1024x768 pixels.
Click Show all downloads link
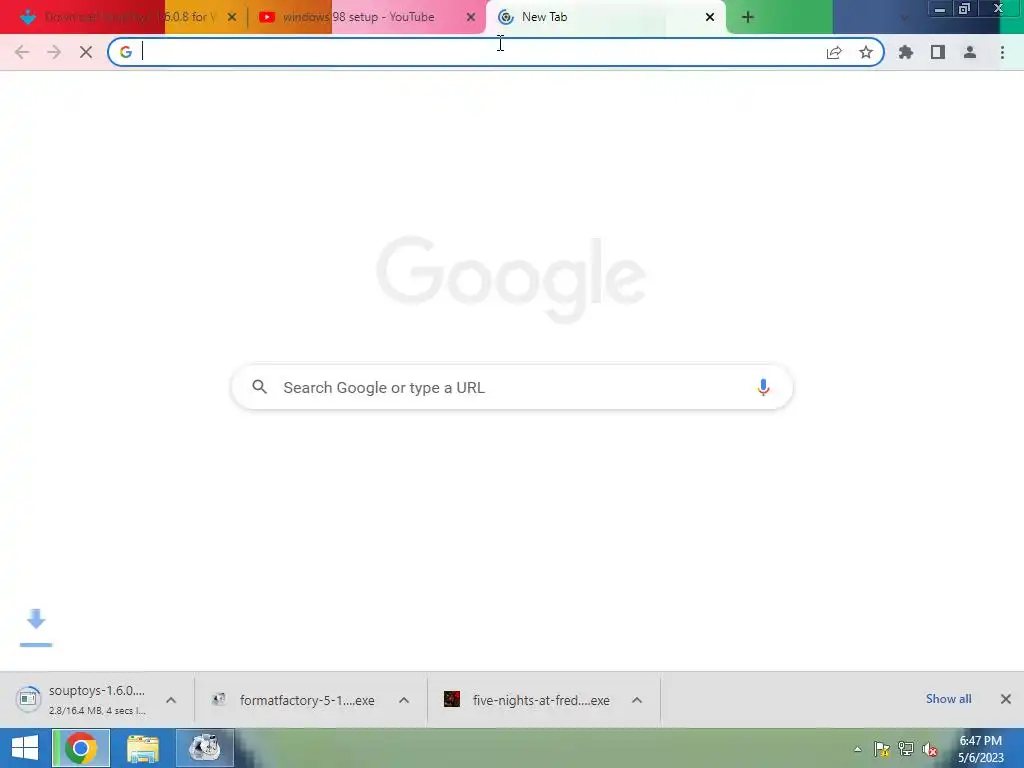tap(948, 699)
